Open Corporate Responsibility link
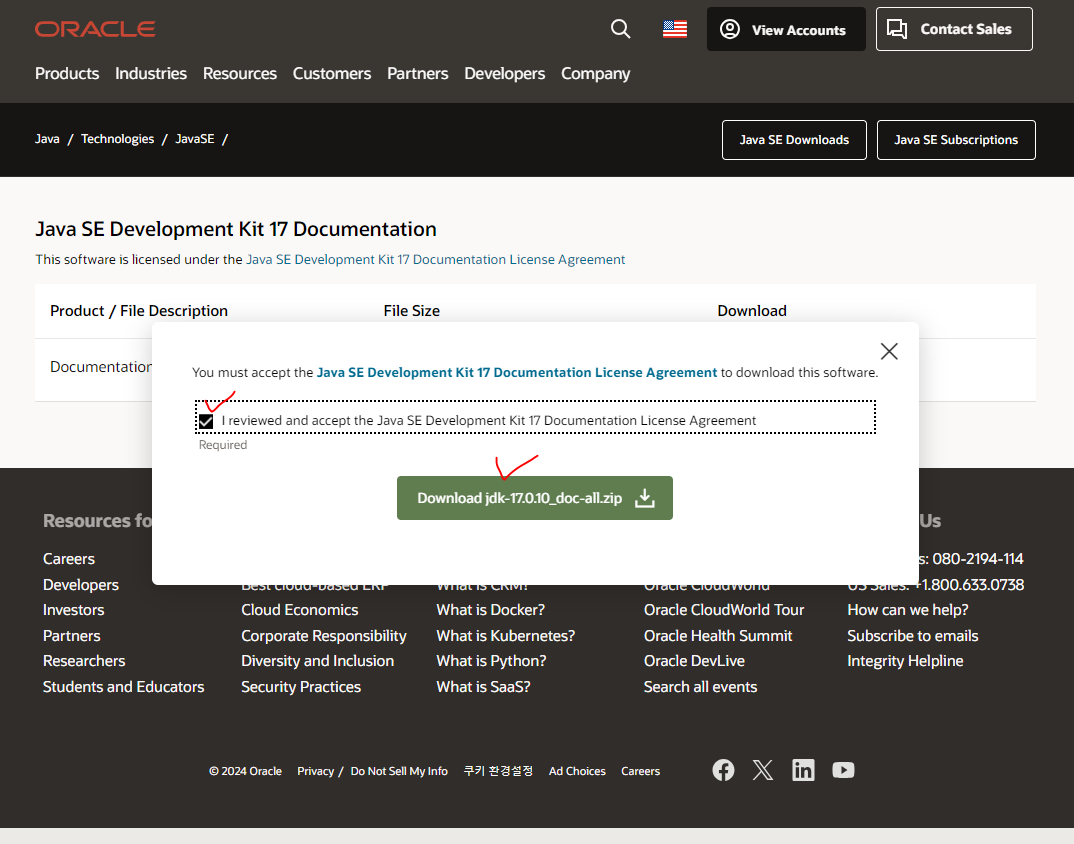1074x844 pixels. pos(324,636)
